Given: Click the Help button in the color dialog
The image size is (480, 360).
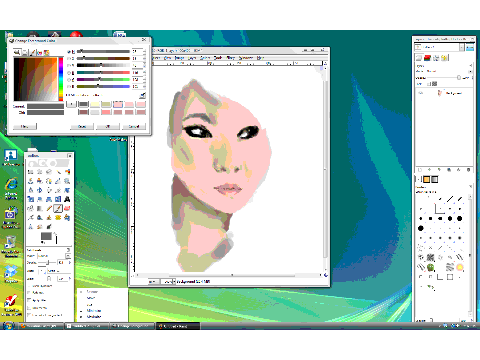Looking at the screenshot, I should tap(25, 126).
